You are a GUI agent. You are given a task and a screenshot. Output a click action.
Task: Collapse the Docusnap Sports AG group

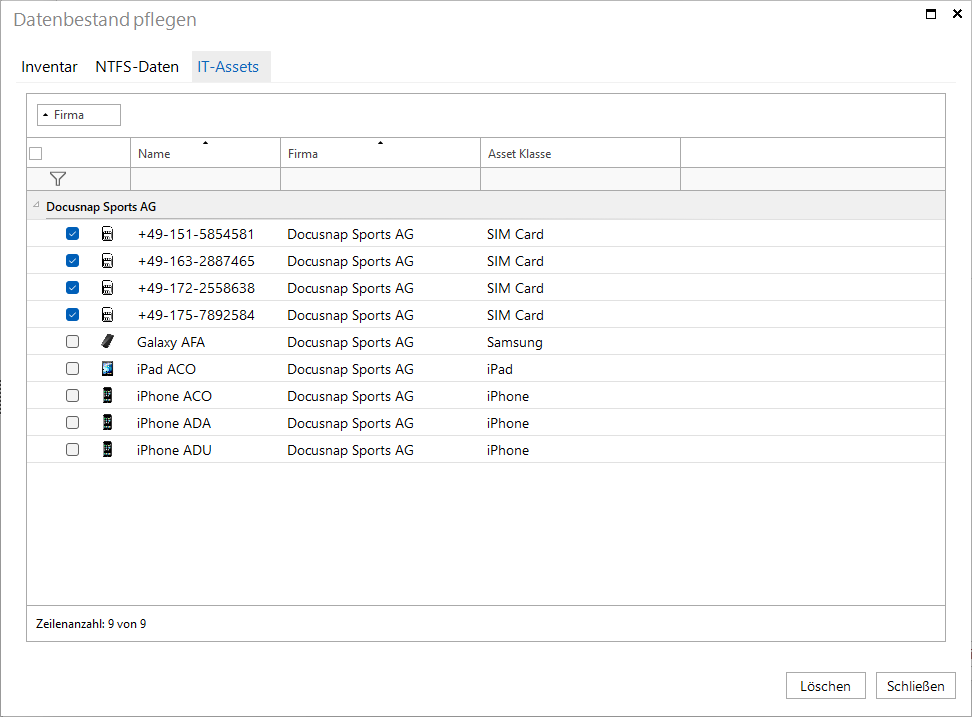pos(36,205)
